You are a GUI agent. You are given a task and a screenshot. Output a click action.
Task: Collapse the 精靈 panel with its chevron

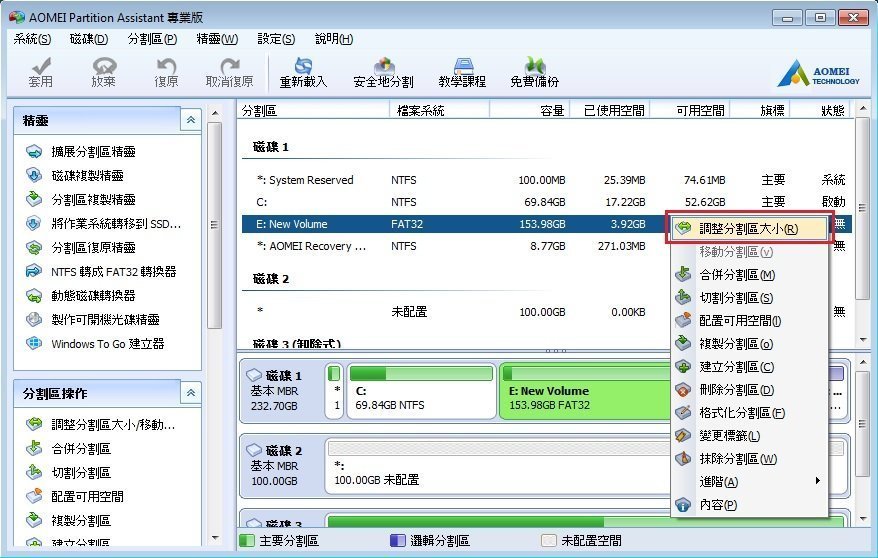(191, 119)
